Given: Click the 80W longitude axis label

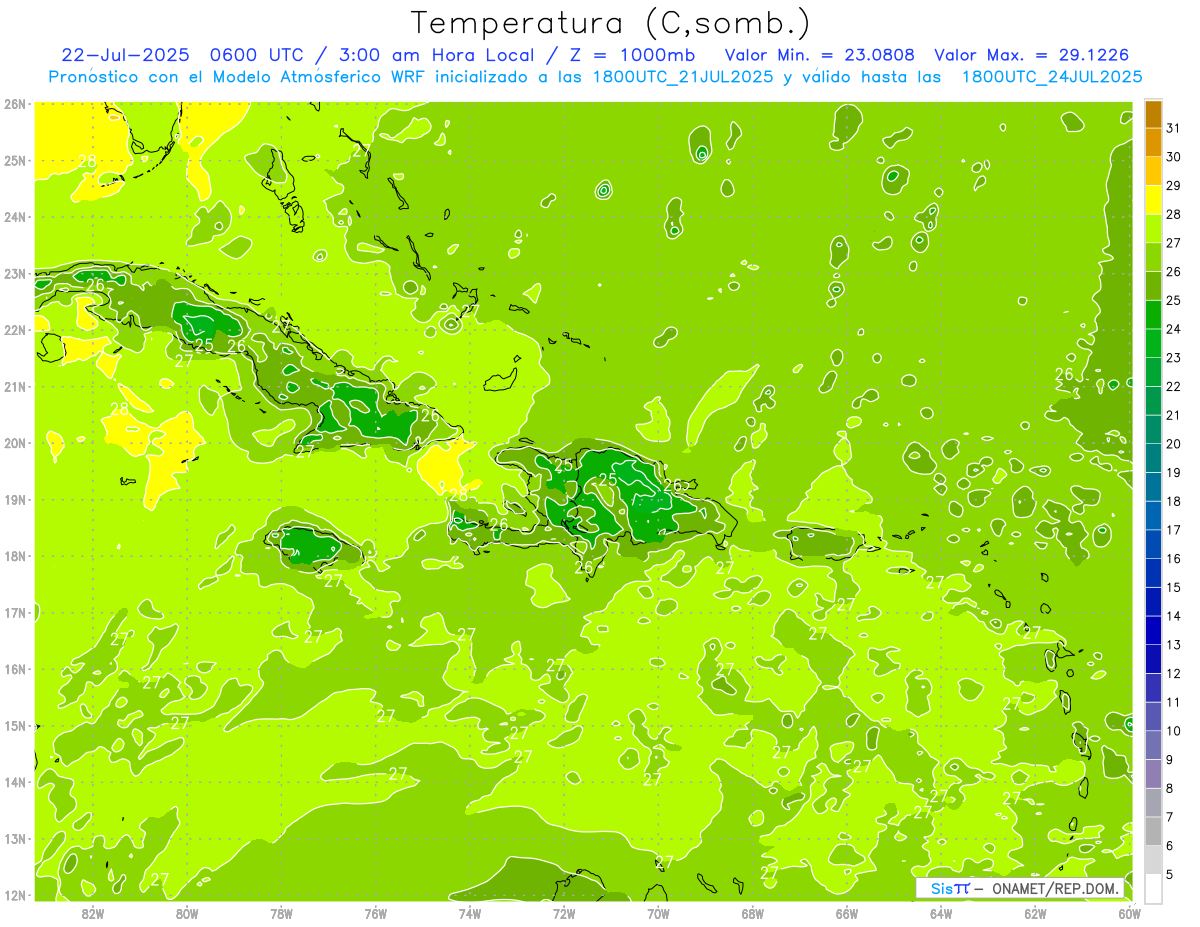Looking at the screenshot, I should pyautogui.click(x=187, y=913).
